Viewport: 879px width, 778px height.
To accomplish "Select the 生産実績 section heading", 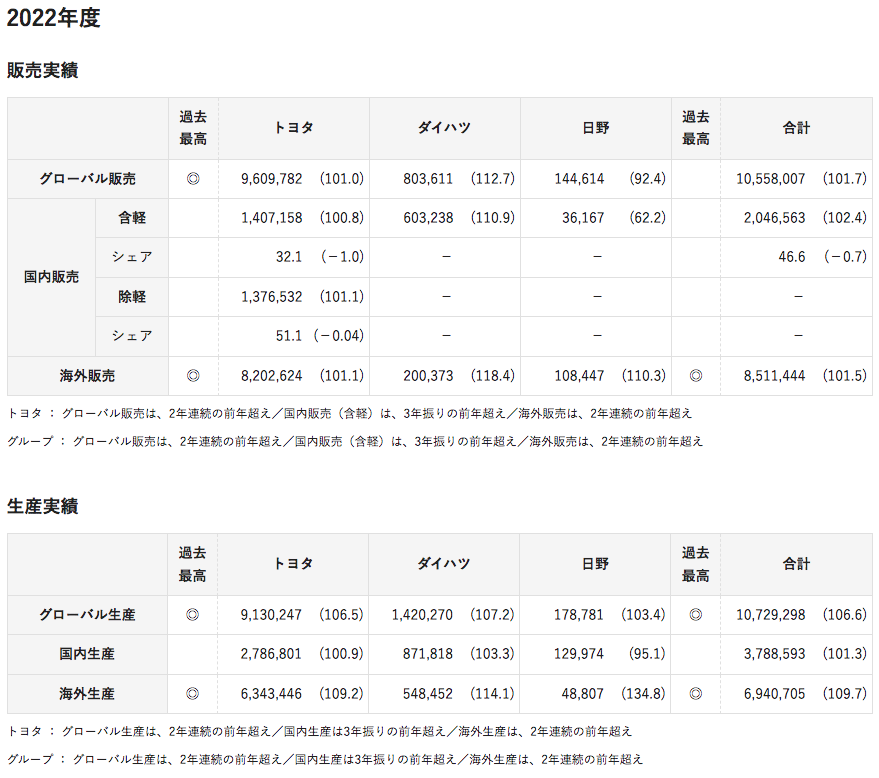I will click(x=42, y=506).
